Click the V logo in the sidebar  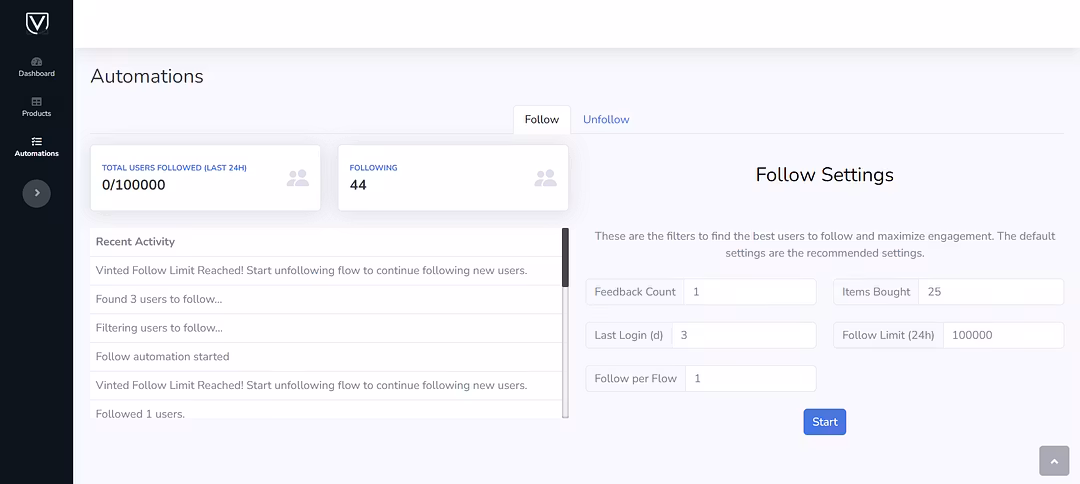[x=36, y=23]
